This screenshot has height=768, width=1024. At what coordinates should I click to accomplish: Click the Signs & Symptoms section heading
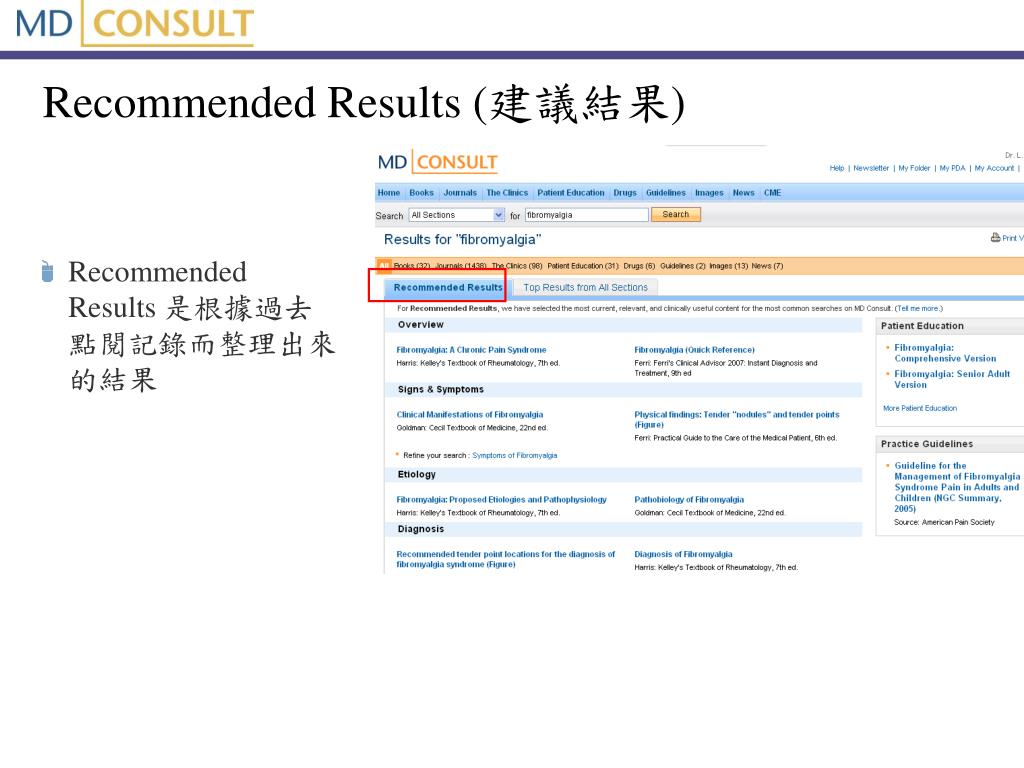(x=441, y=389)
